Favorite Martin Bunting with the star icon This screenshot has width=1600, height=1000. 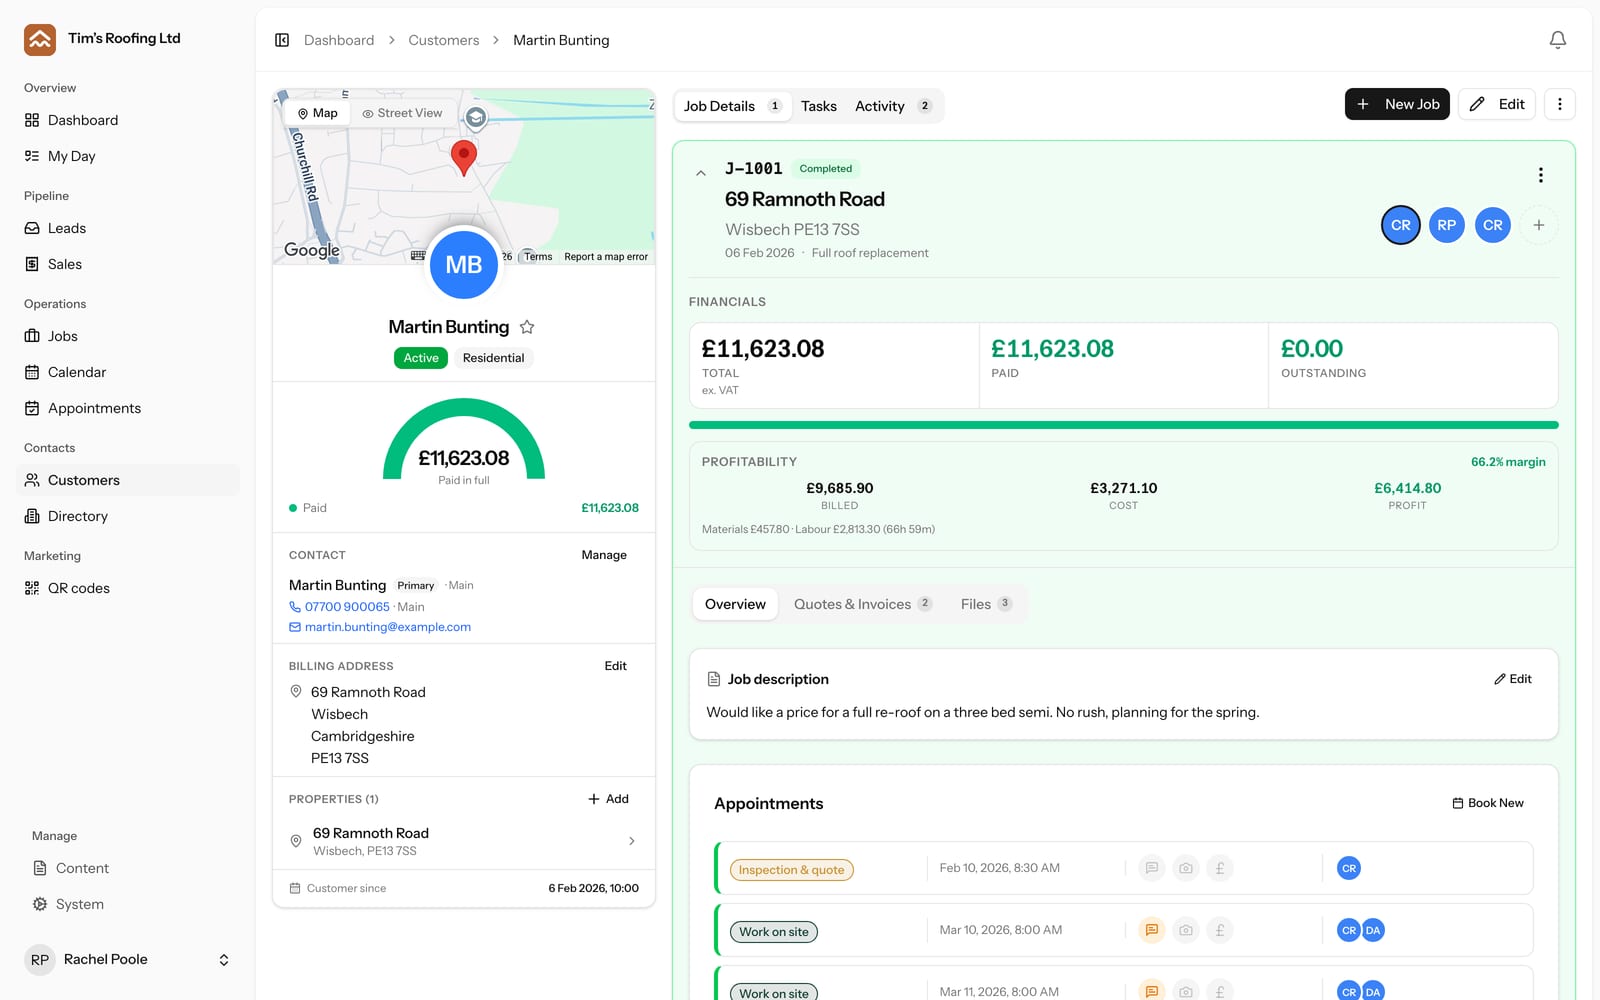[527, 327]
